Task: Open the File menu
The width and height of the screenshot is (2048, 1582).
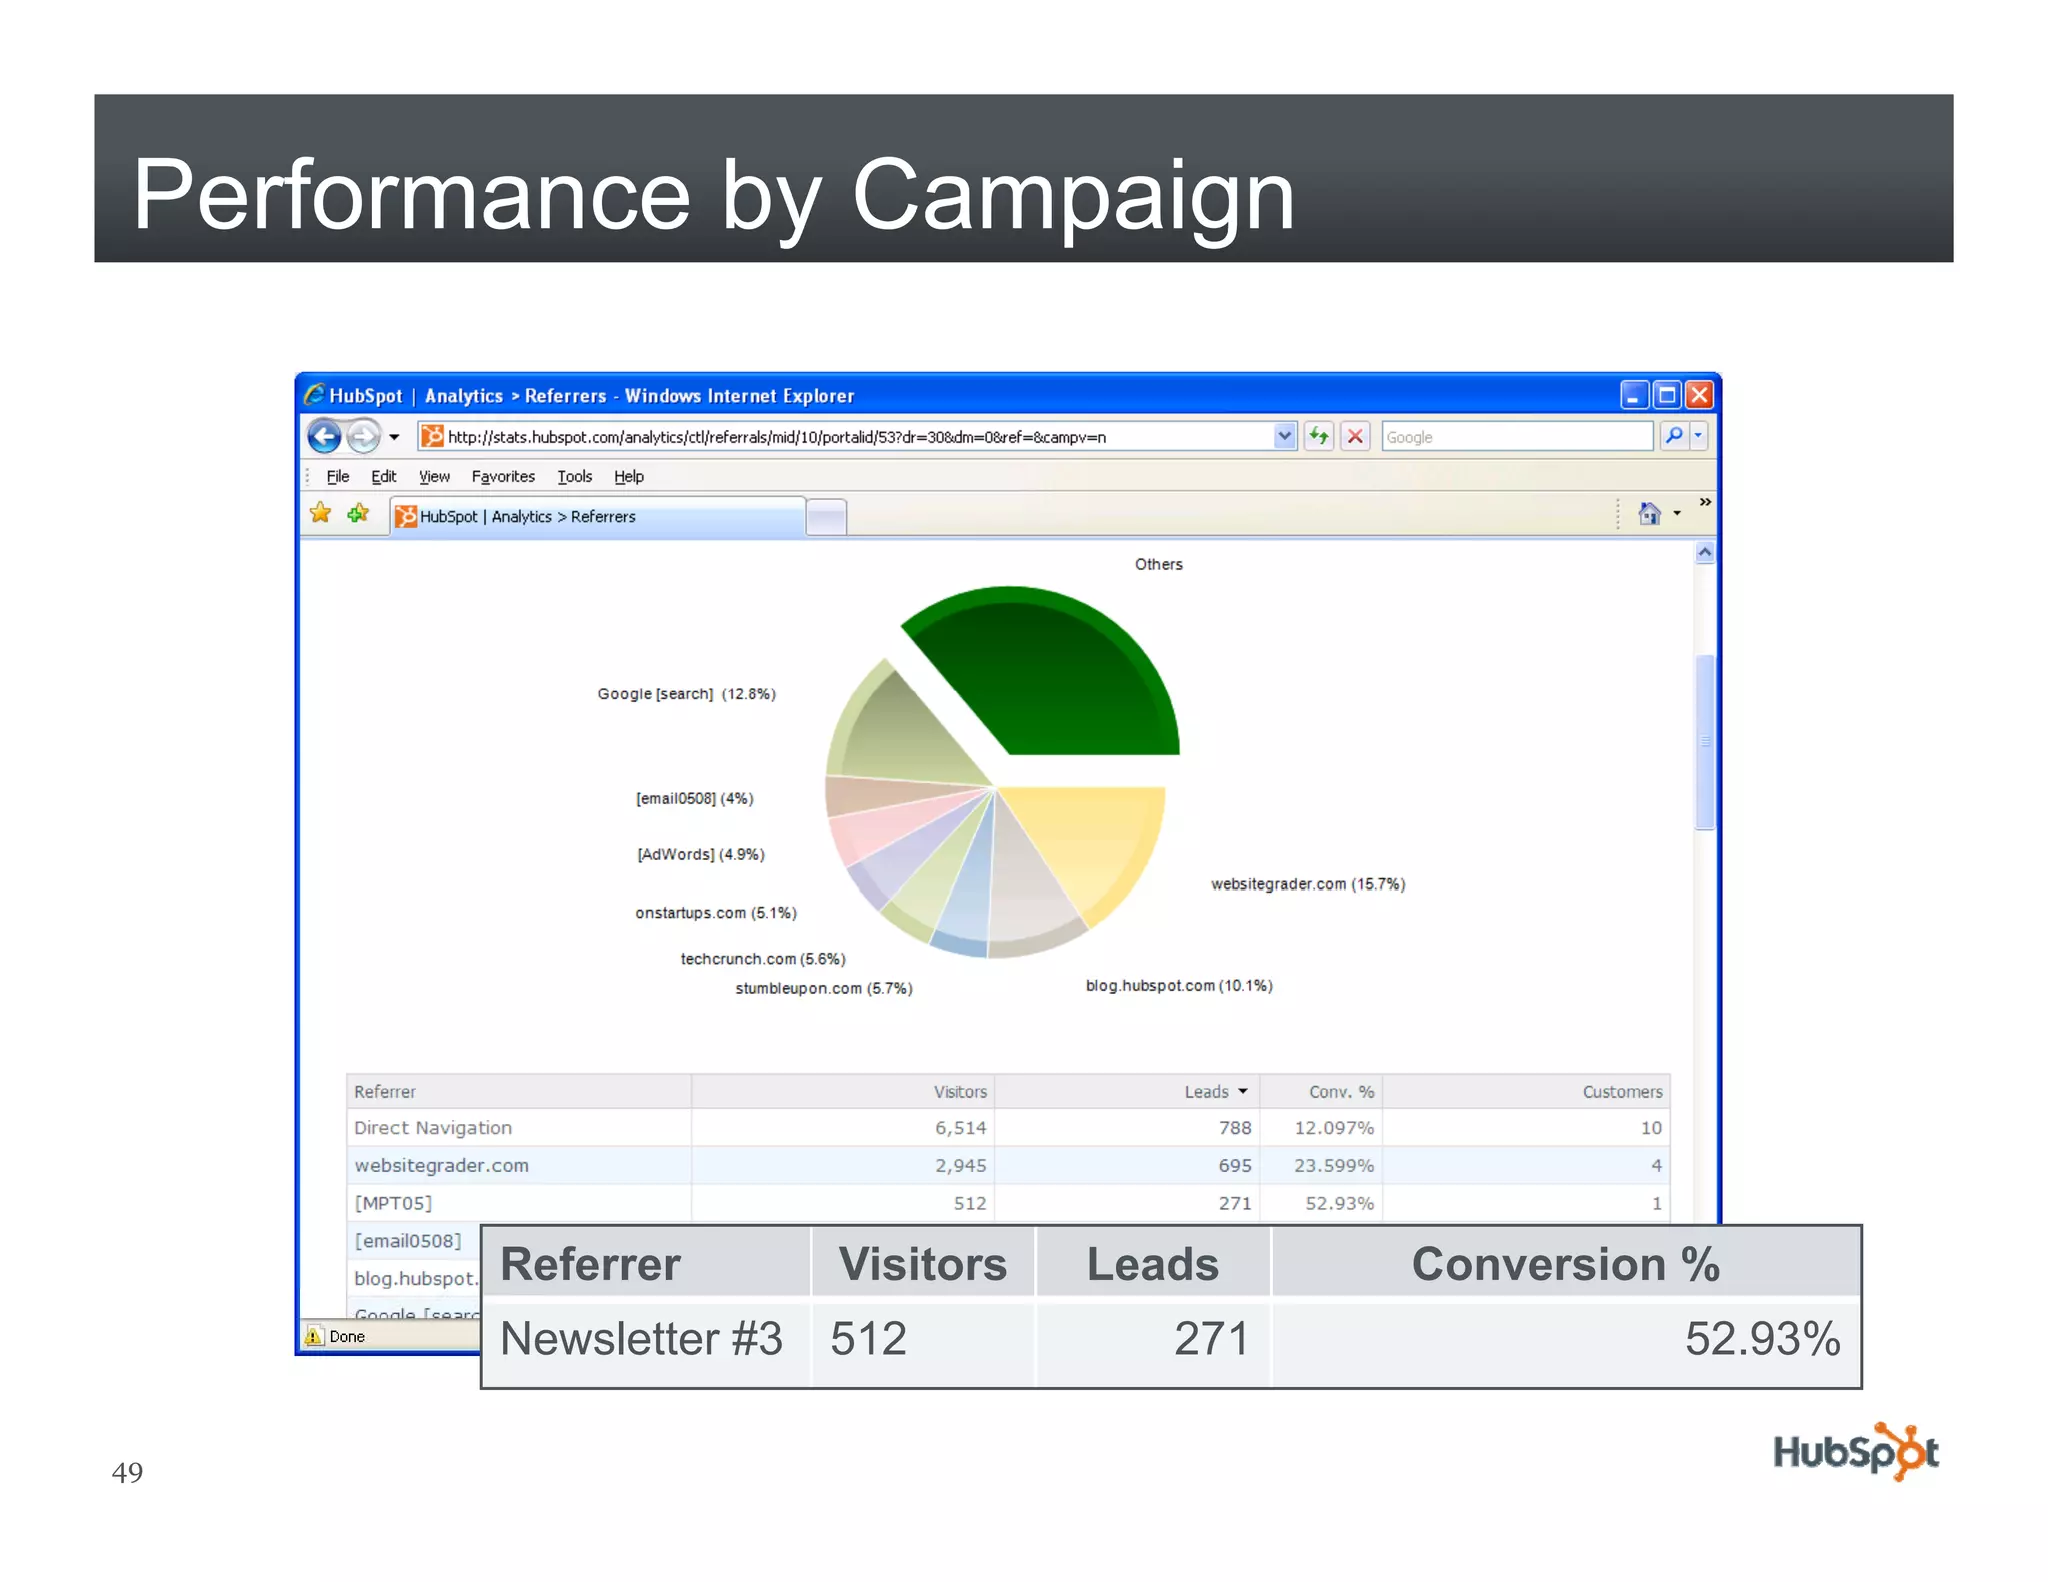Action: [x=338, y=477]
